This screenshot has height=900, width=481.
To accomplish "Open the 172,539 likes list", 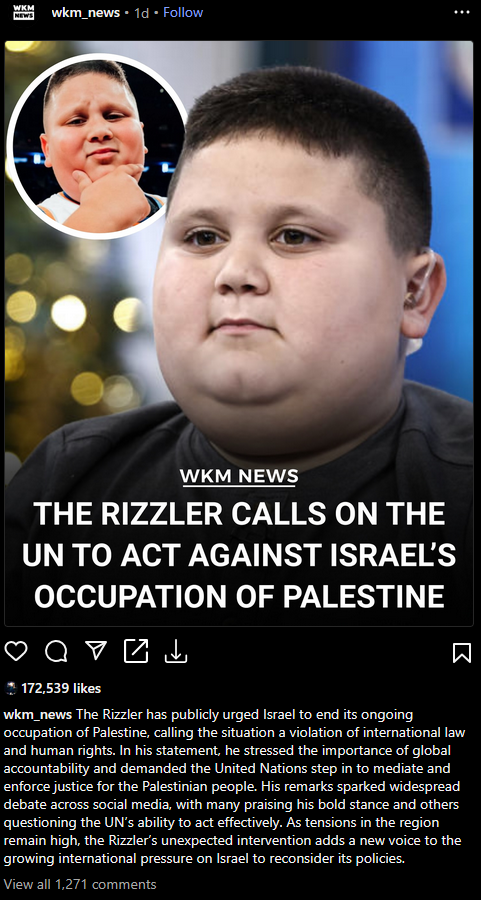I will click(61, 688).
